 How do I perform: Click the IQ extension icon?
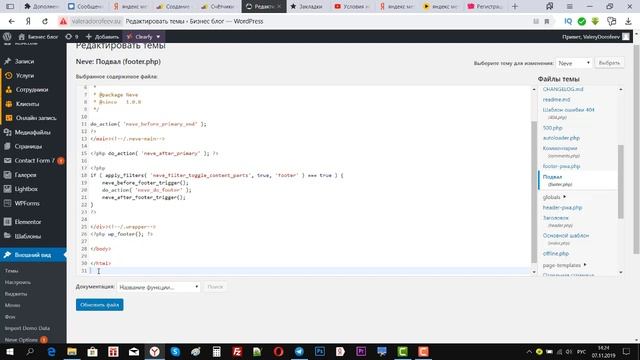click(568, 21)
